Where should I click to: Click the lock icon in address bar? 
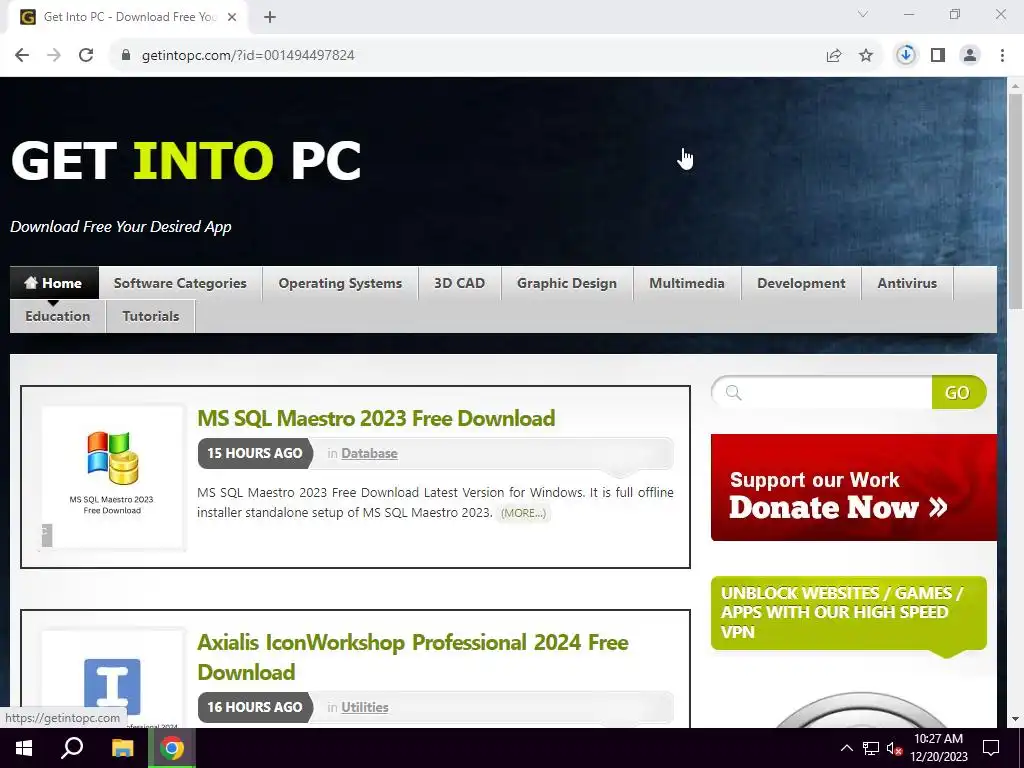pyautogui.click(x=125, y=55)
